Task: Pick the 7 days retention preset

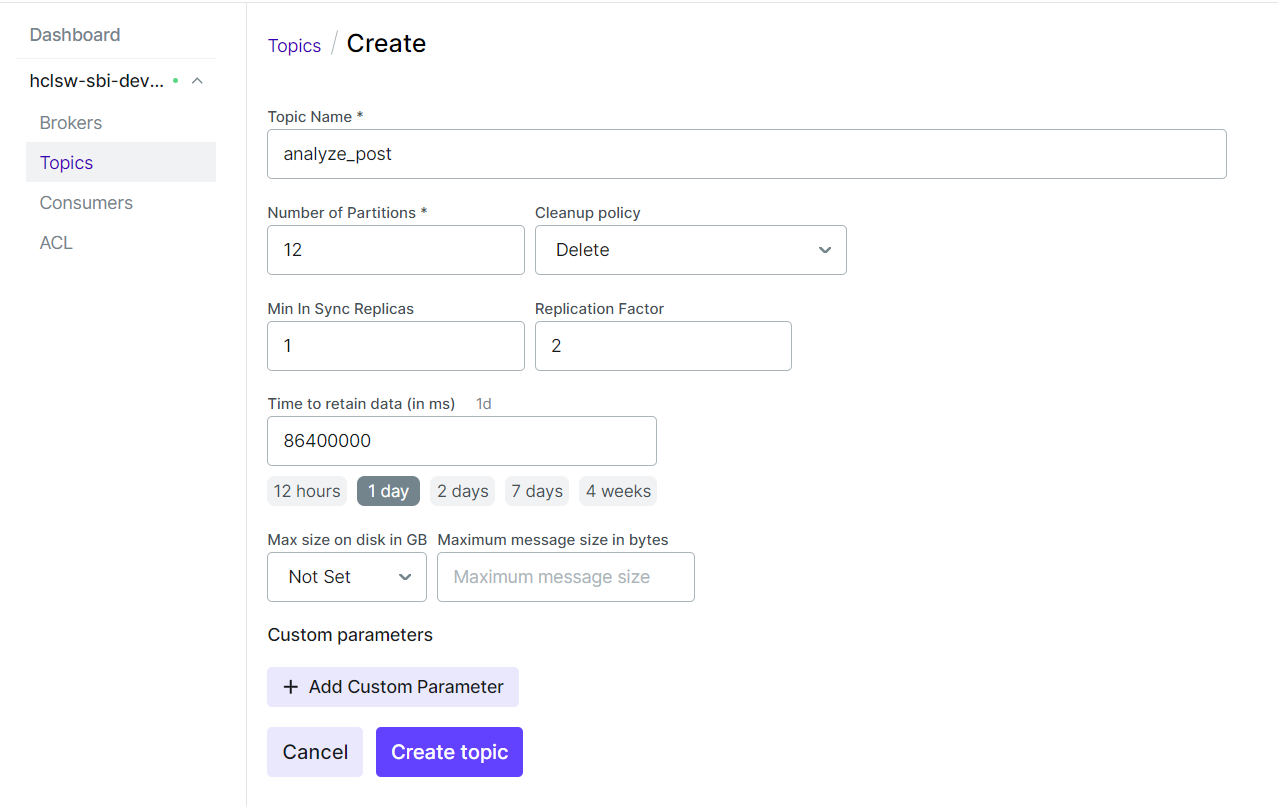Action: pyautogui.click(x=537, y=491)
